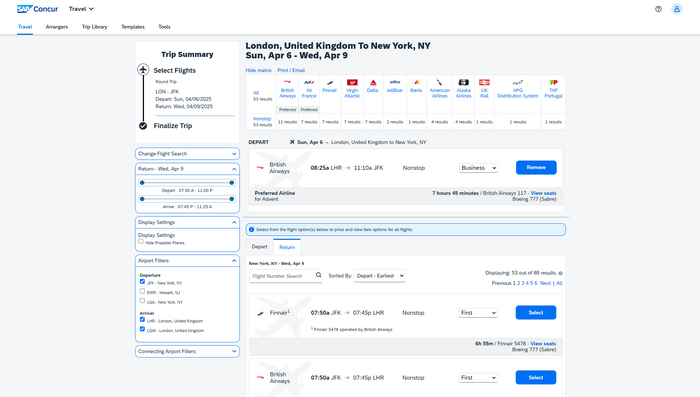Click the Print / Email link

pyautogui.click(x=291, y=70)
